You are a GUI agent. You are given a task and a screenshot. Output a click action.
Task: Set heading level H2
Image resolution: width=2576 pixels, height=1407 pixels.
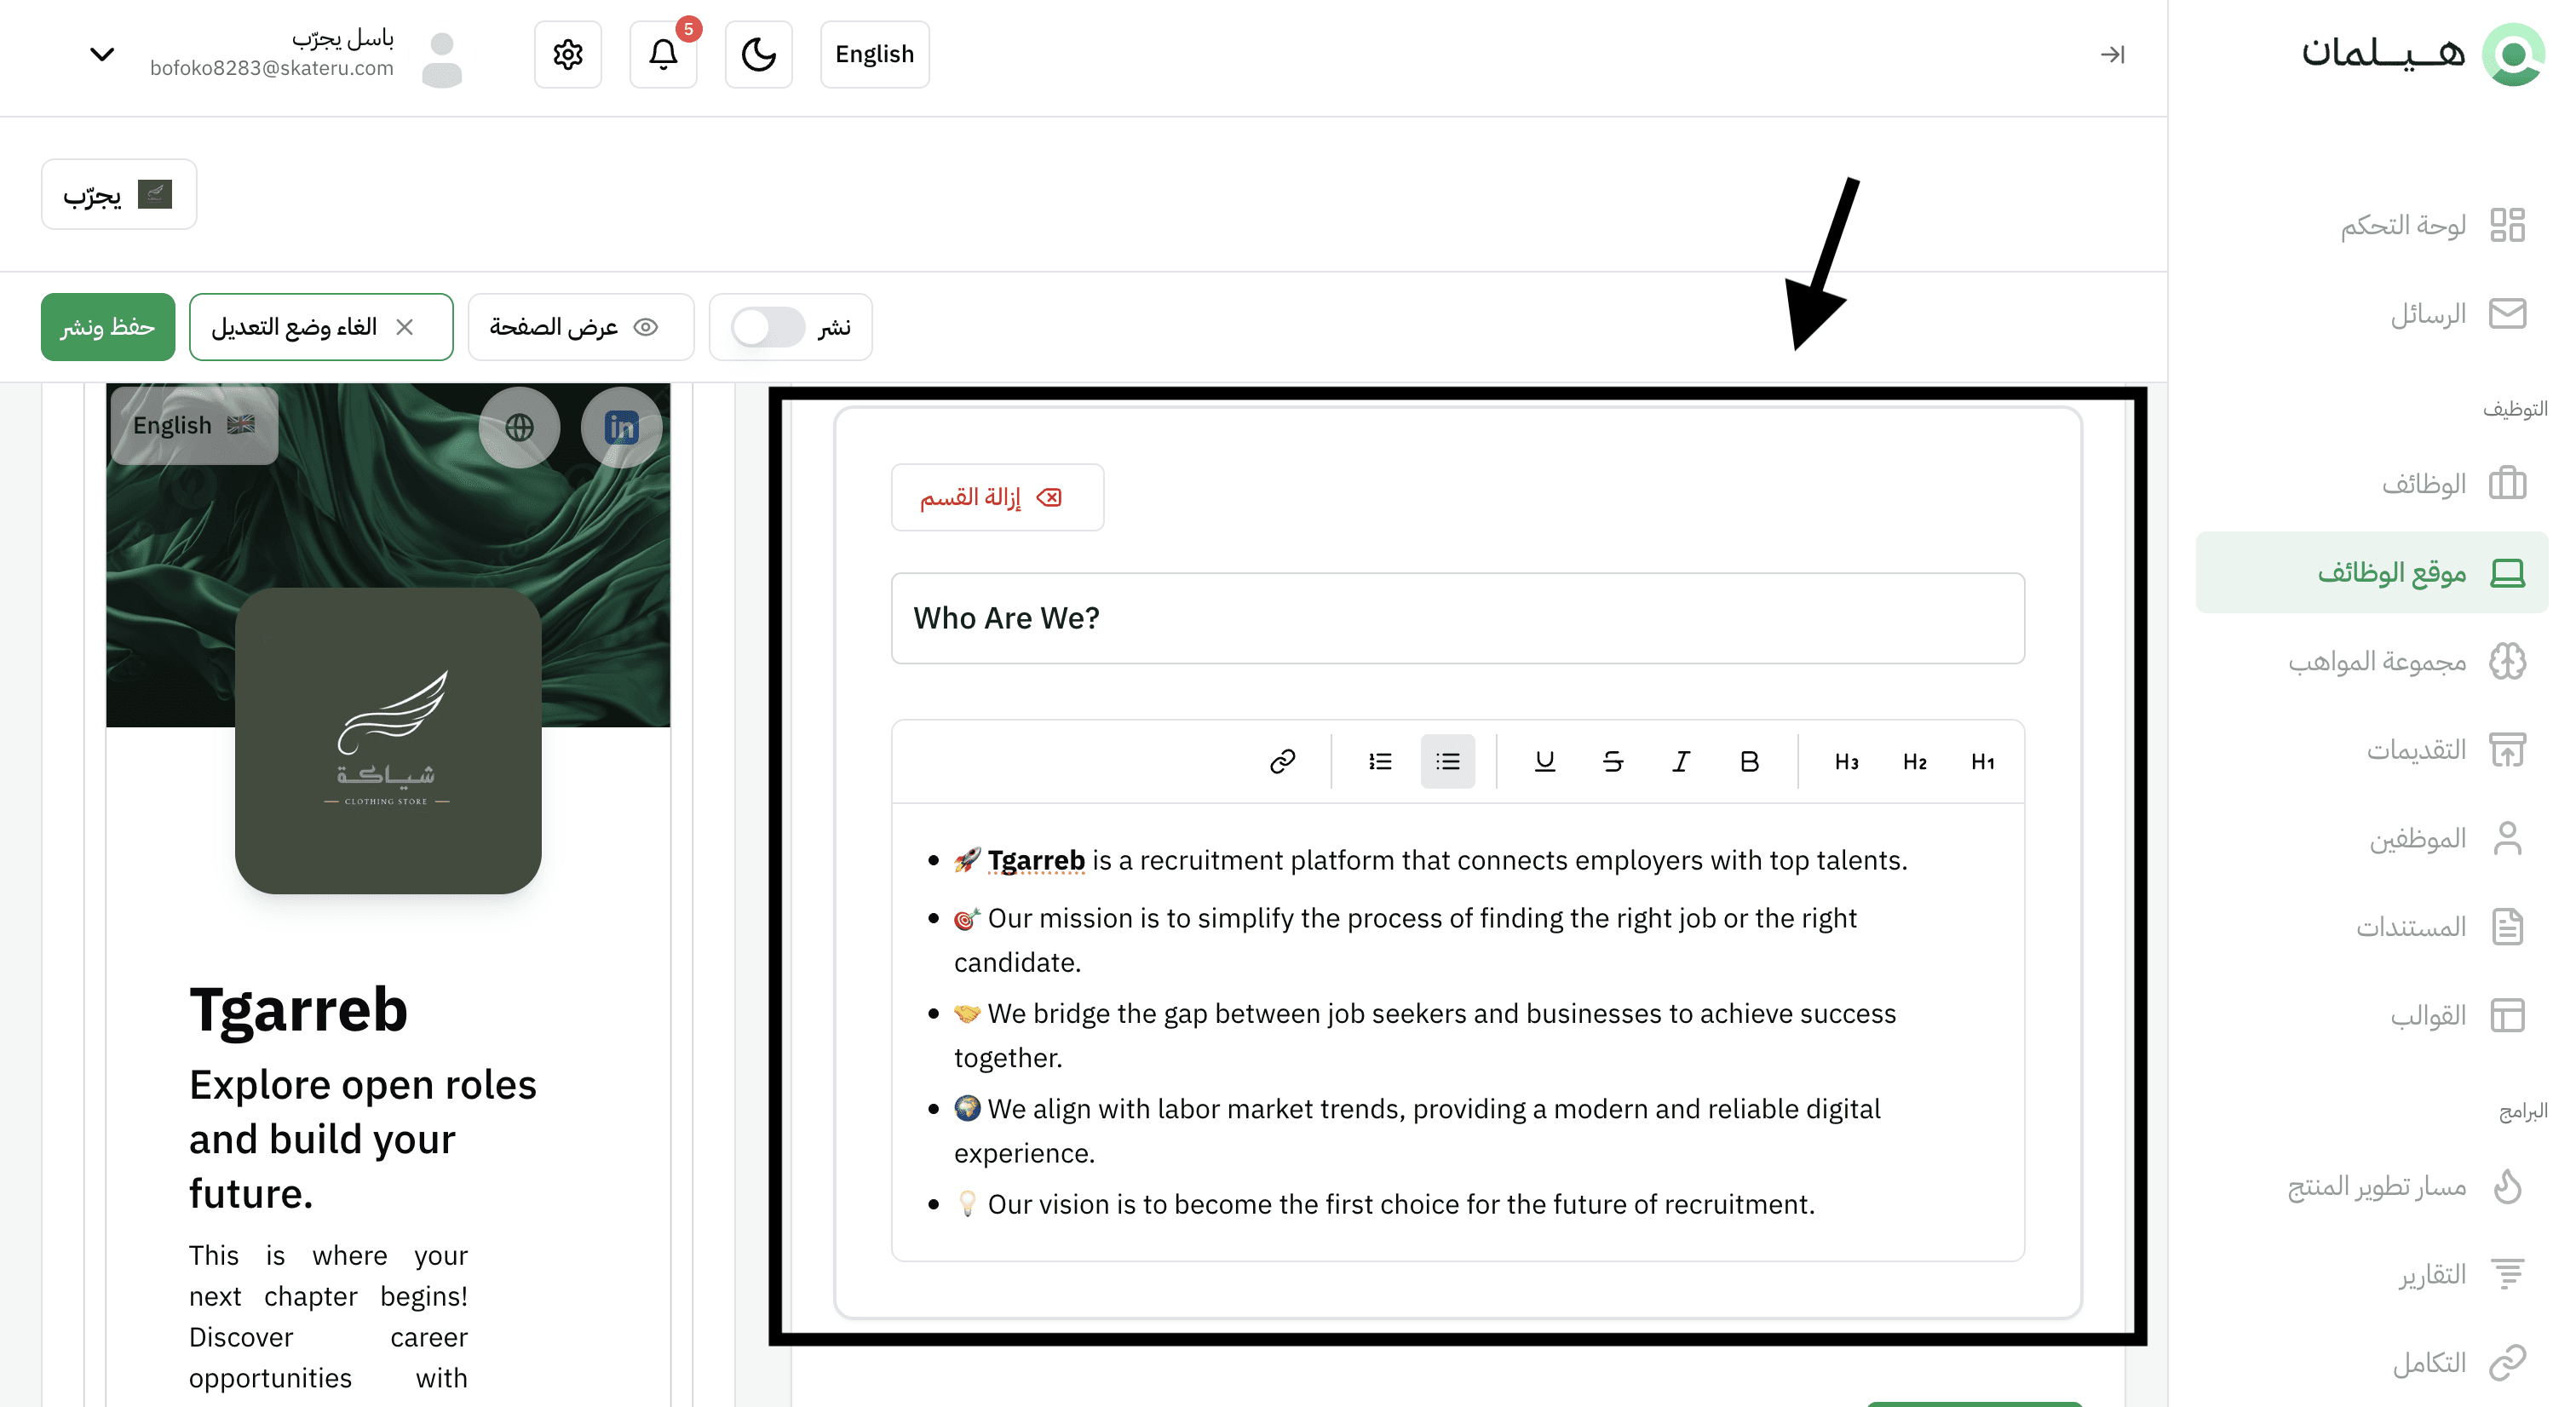[x=1914, y=762]
